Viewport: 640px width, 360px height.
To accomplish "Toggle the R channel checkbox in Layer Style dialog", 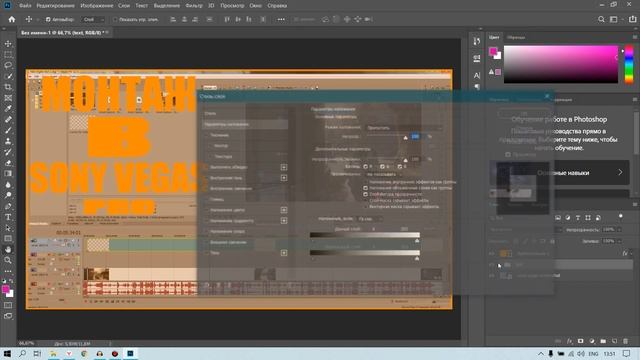I will 366,167.
